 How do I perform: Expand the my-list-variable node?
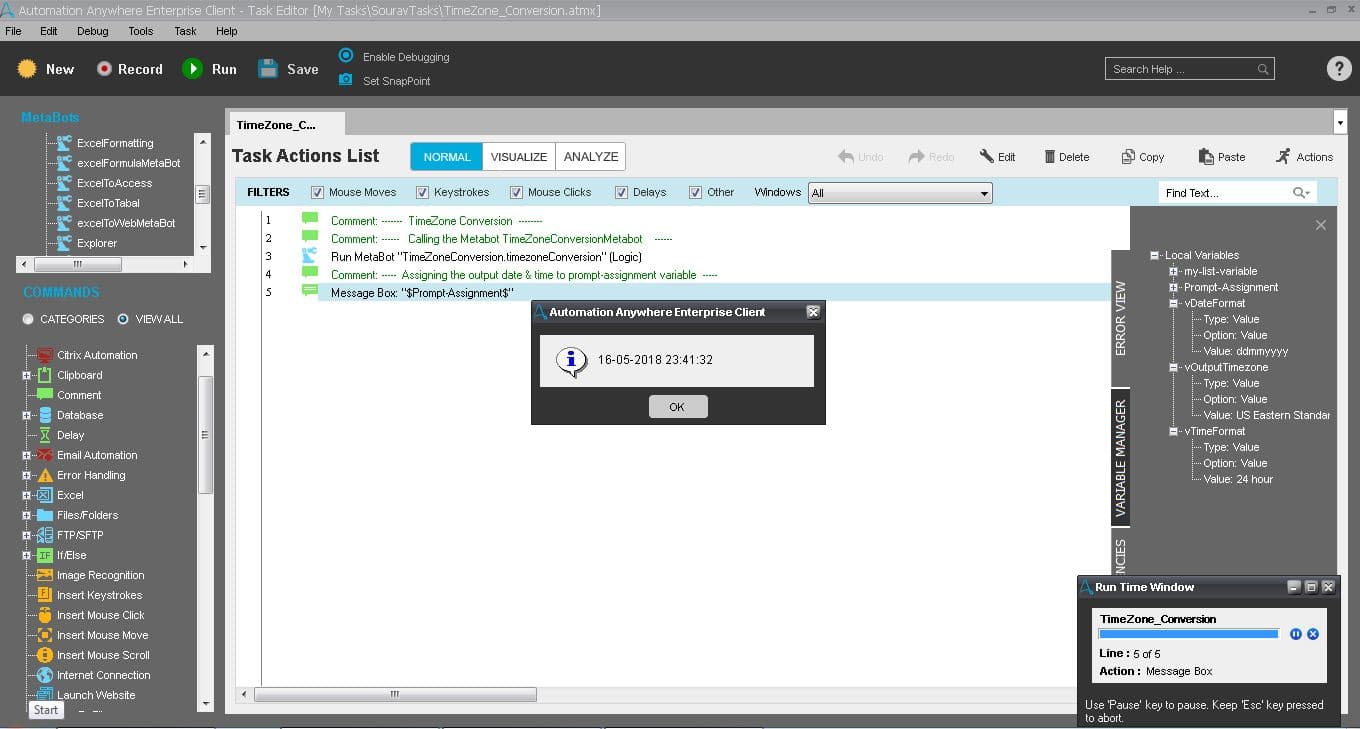click(1174, 271)
